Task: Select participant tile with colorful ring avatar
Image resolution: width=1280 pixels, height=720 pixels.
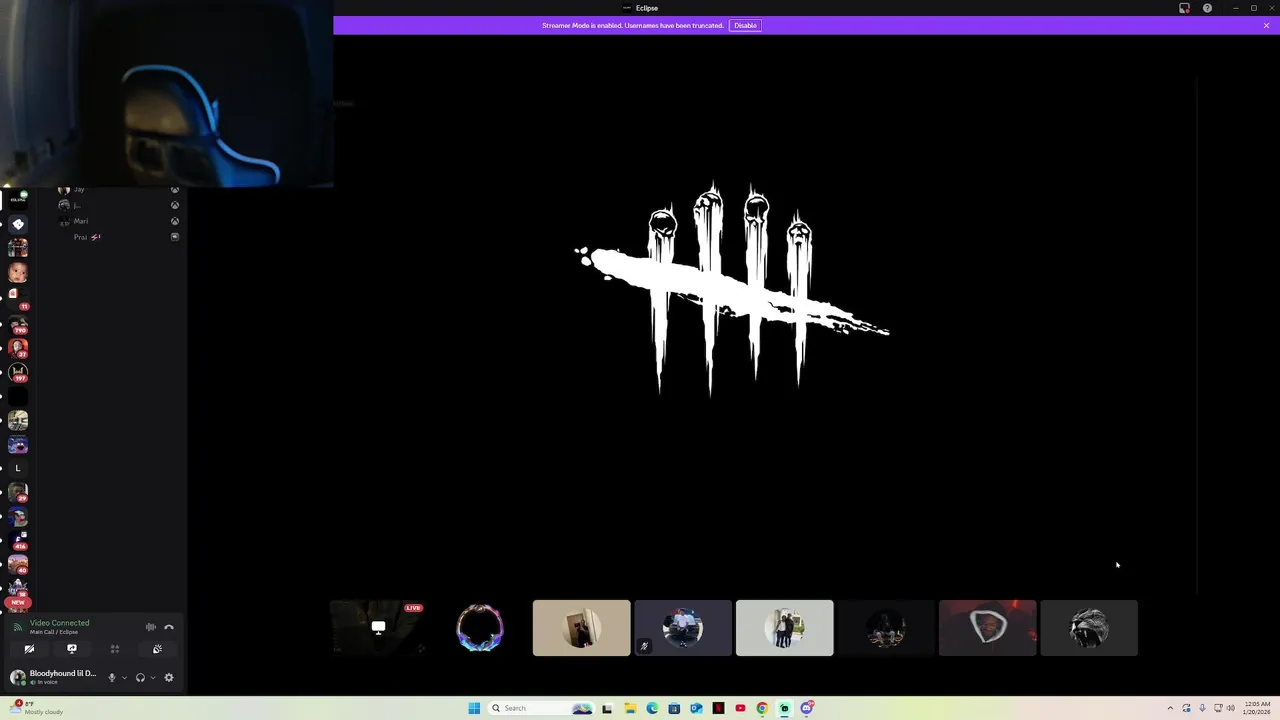Action: point(480,628)
